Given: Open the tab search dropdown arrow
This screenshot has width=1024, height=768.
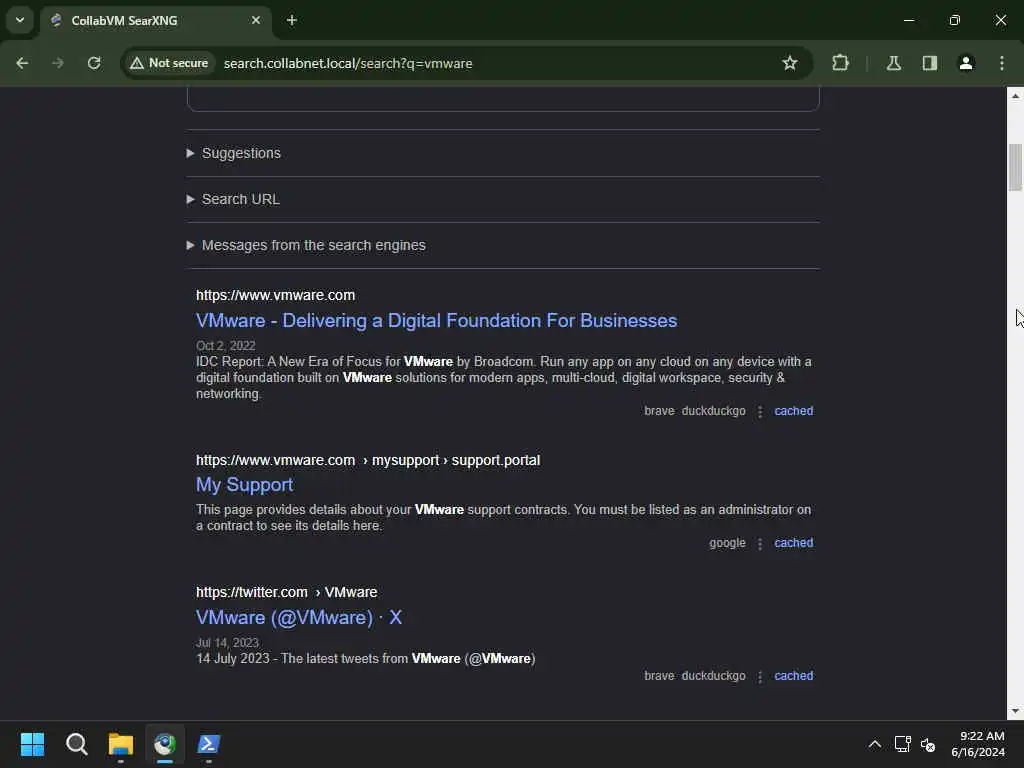Looking at the screenshot, I should click(20, 20).
